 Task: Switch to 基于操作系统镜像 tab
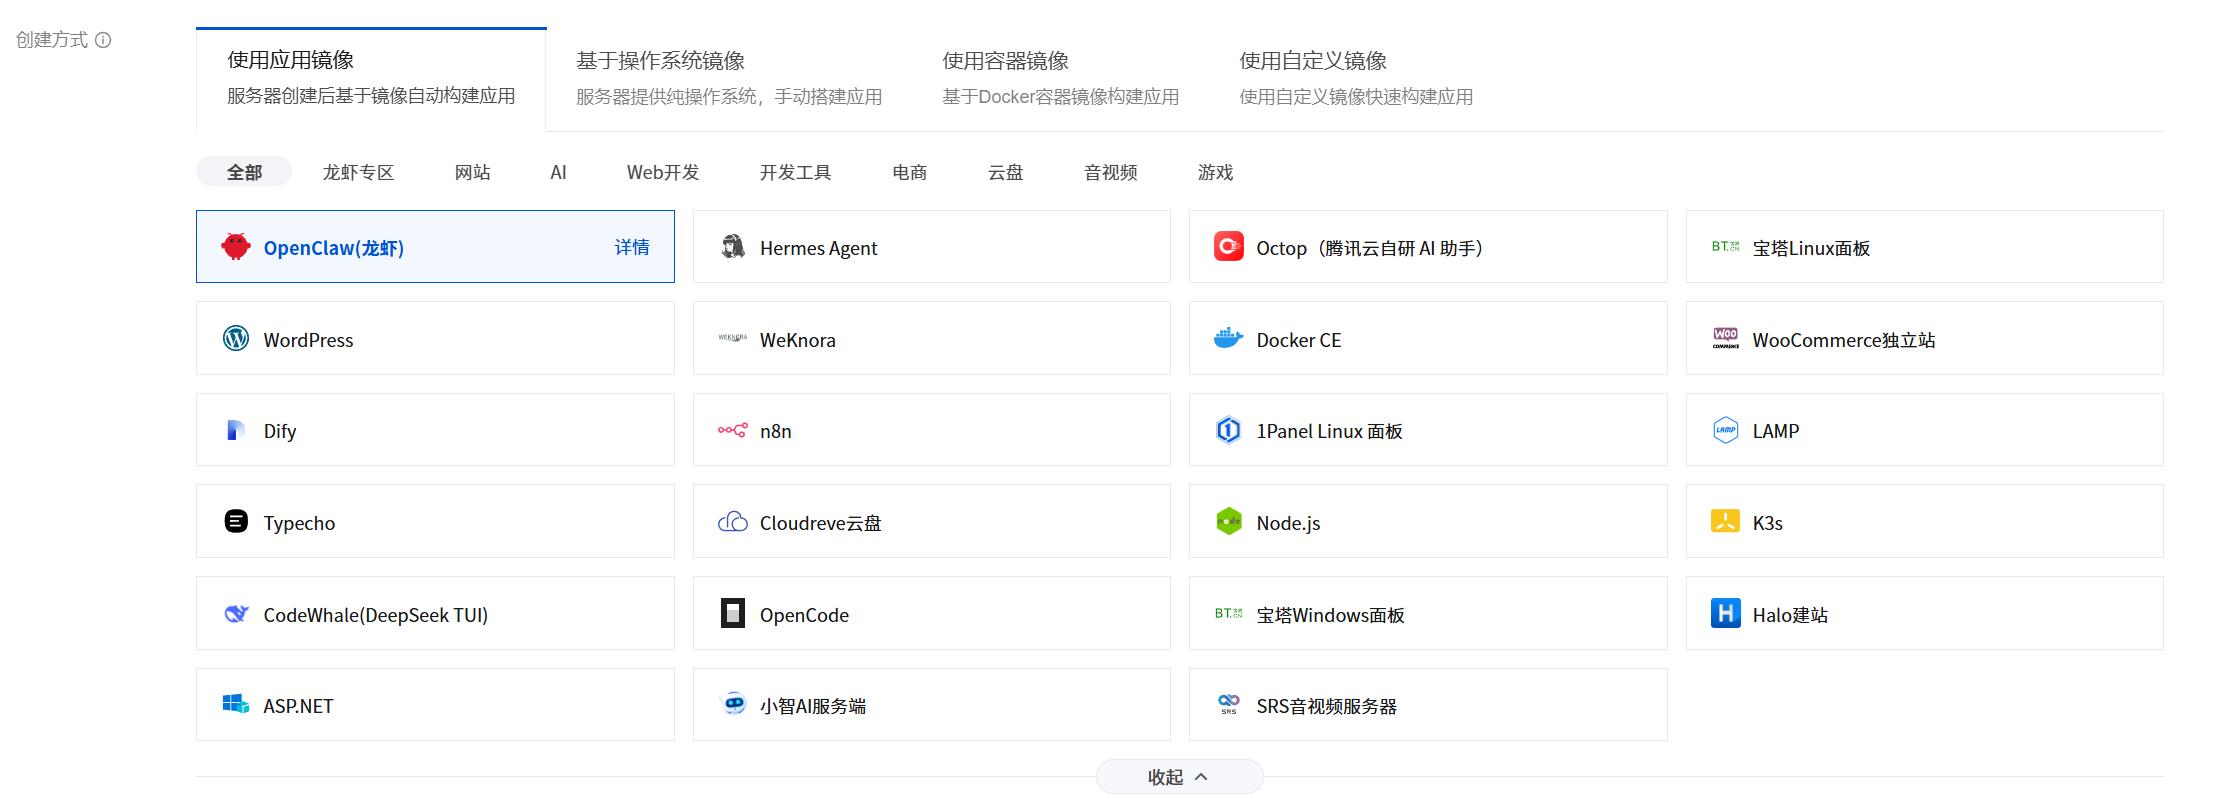coord(729,78)
